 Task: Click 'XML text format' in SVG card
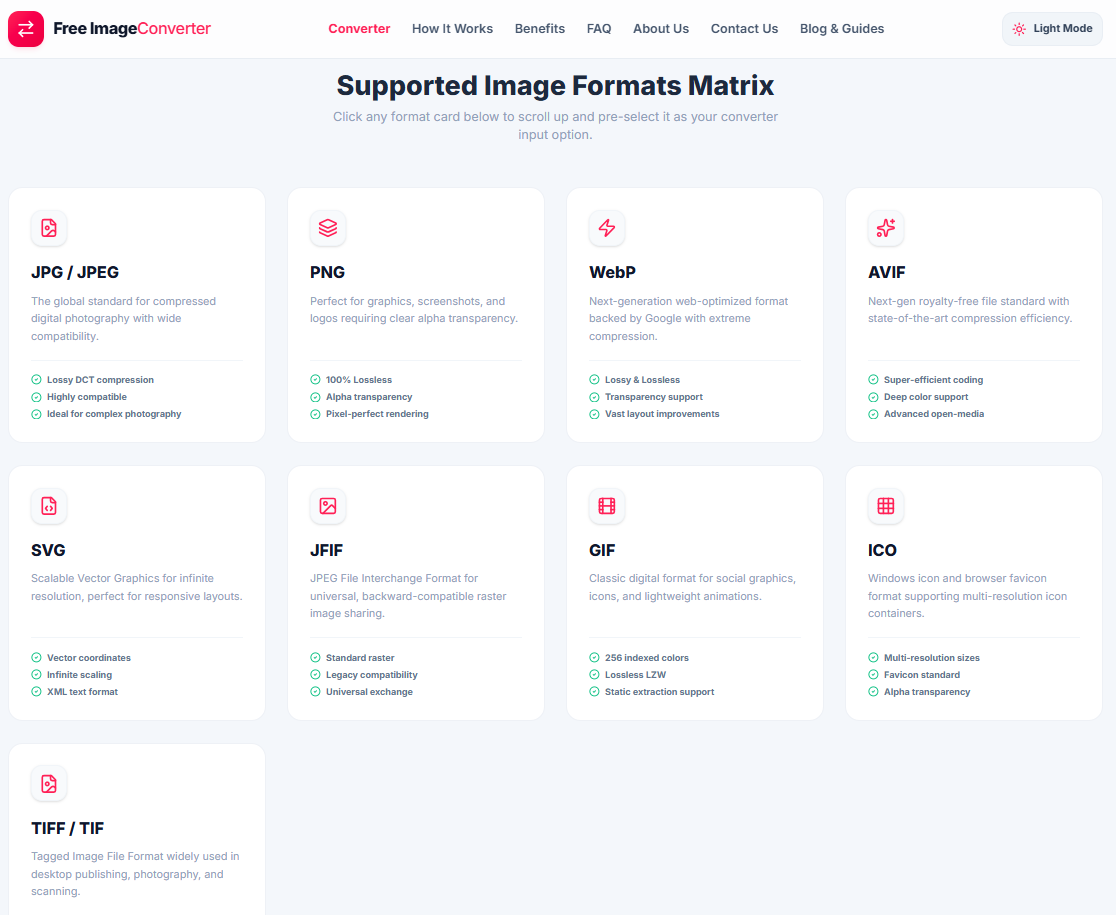point(83,692)
